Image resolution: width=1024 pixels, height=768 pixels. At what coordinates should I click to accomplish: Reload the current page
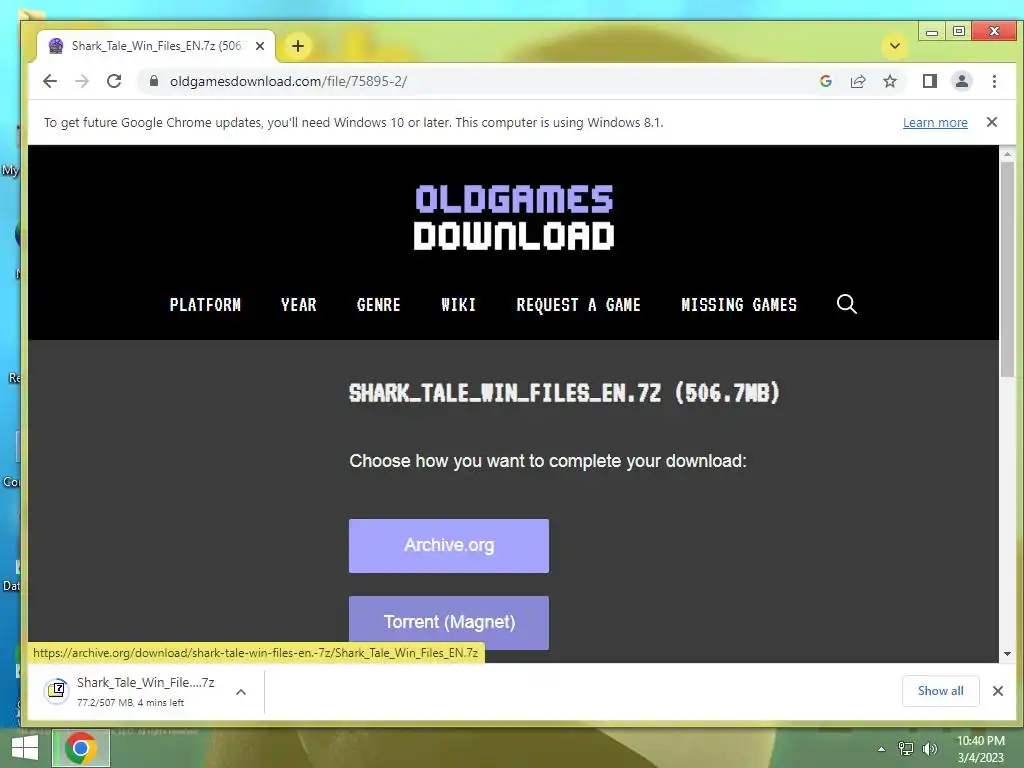click(114, 81)
